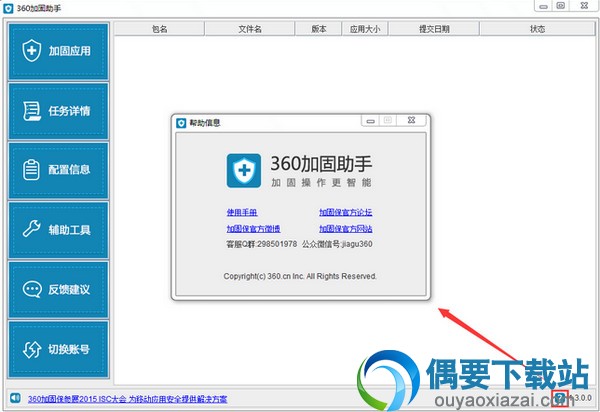Sort by the 文件名 column header
The image size is (600, 412).
(250, 29)
